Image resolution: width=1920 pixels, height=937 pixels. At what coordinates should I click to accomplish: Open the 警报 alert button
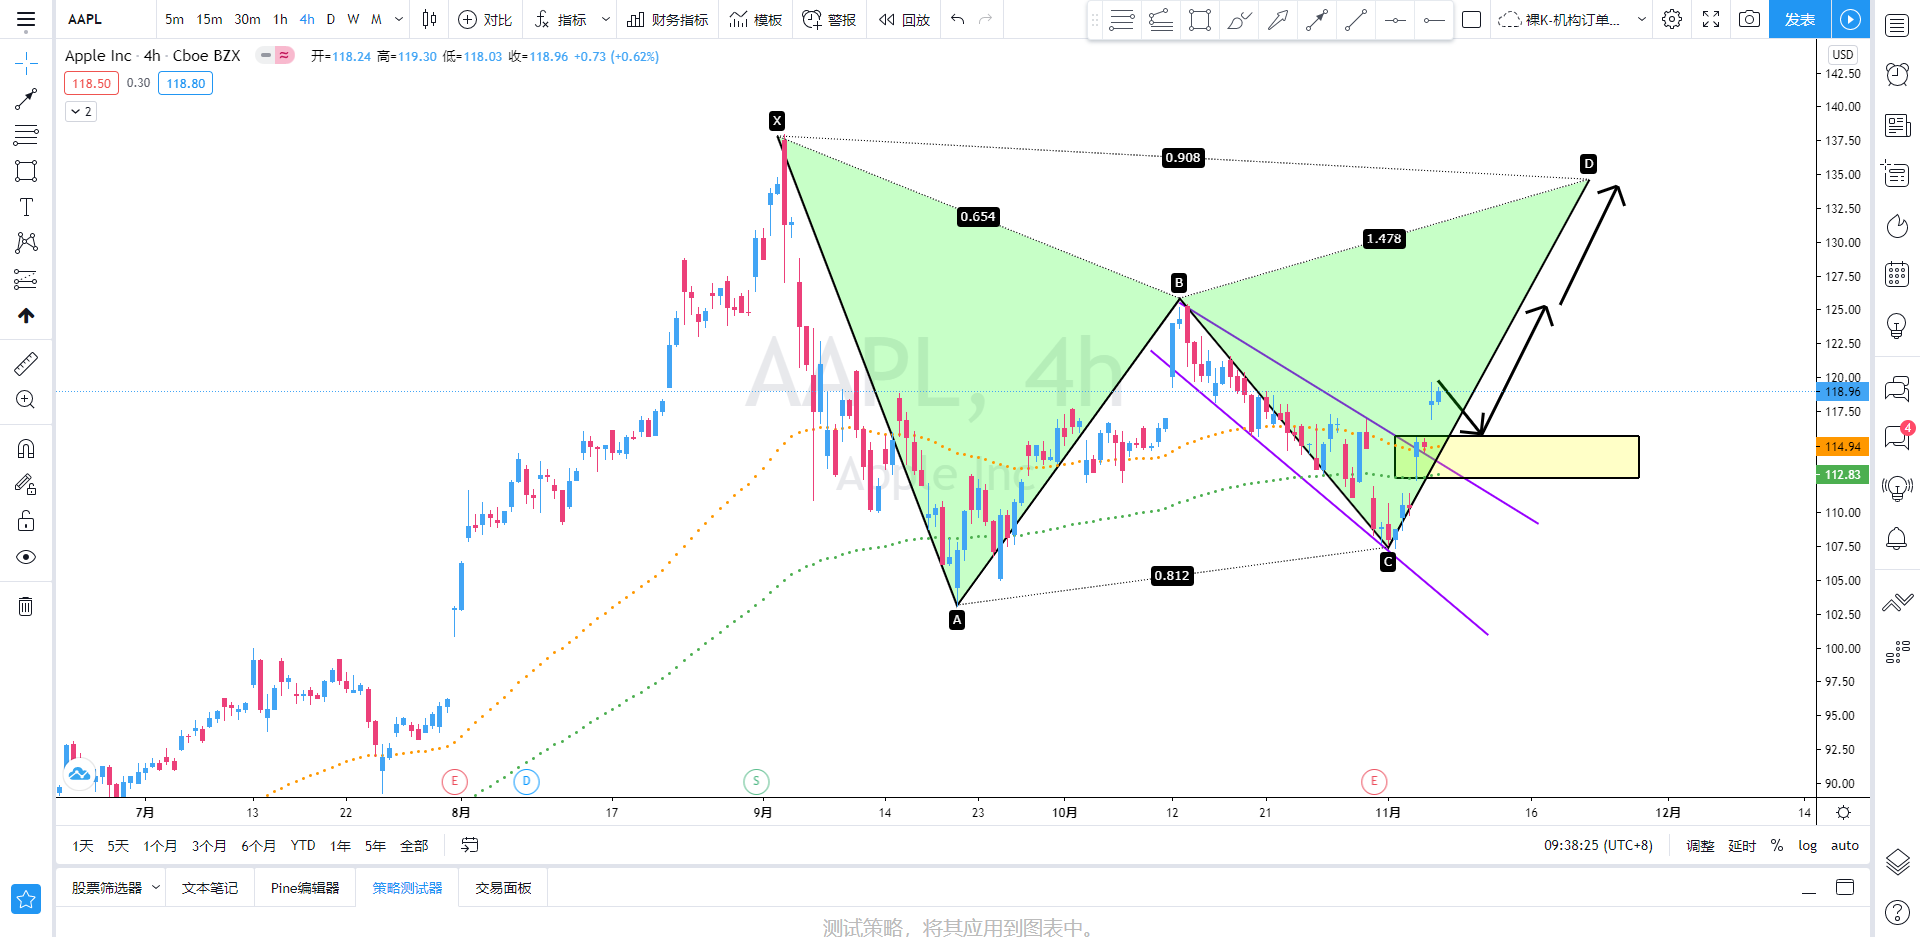829,19
